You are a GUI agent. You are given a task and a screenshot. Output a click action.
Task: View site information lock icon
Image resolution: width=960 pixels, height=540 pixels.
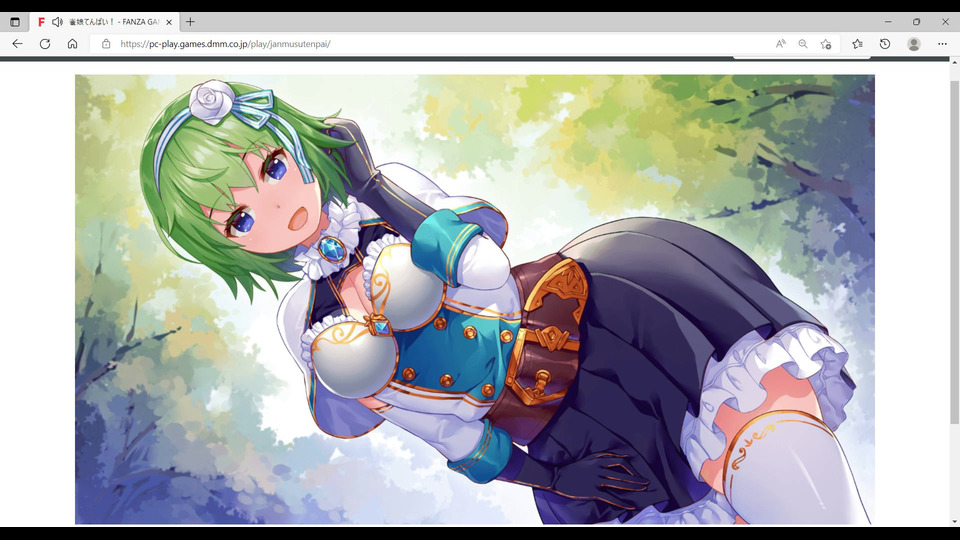click(106, 44)
